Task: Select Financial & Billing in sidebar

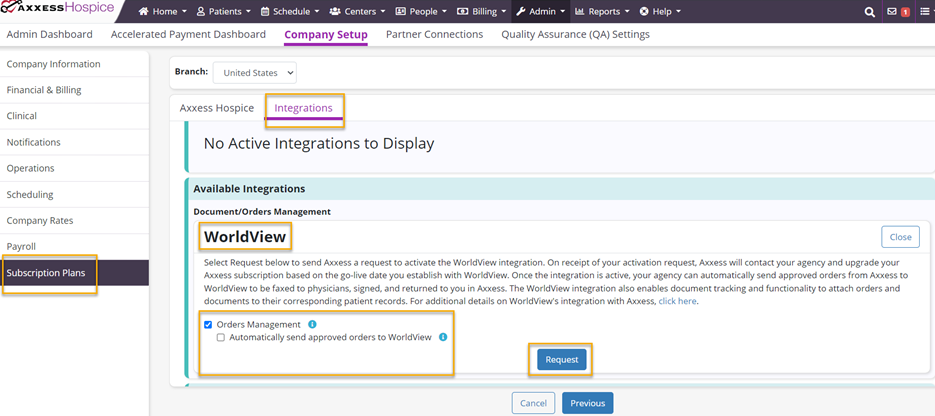Action: 44,90
